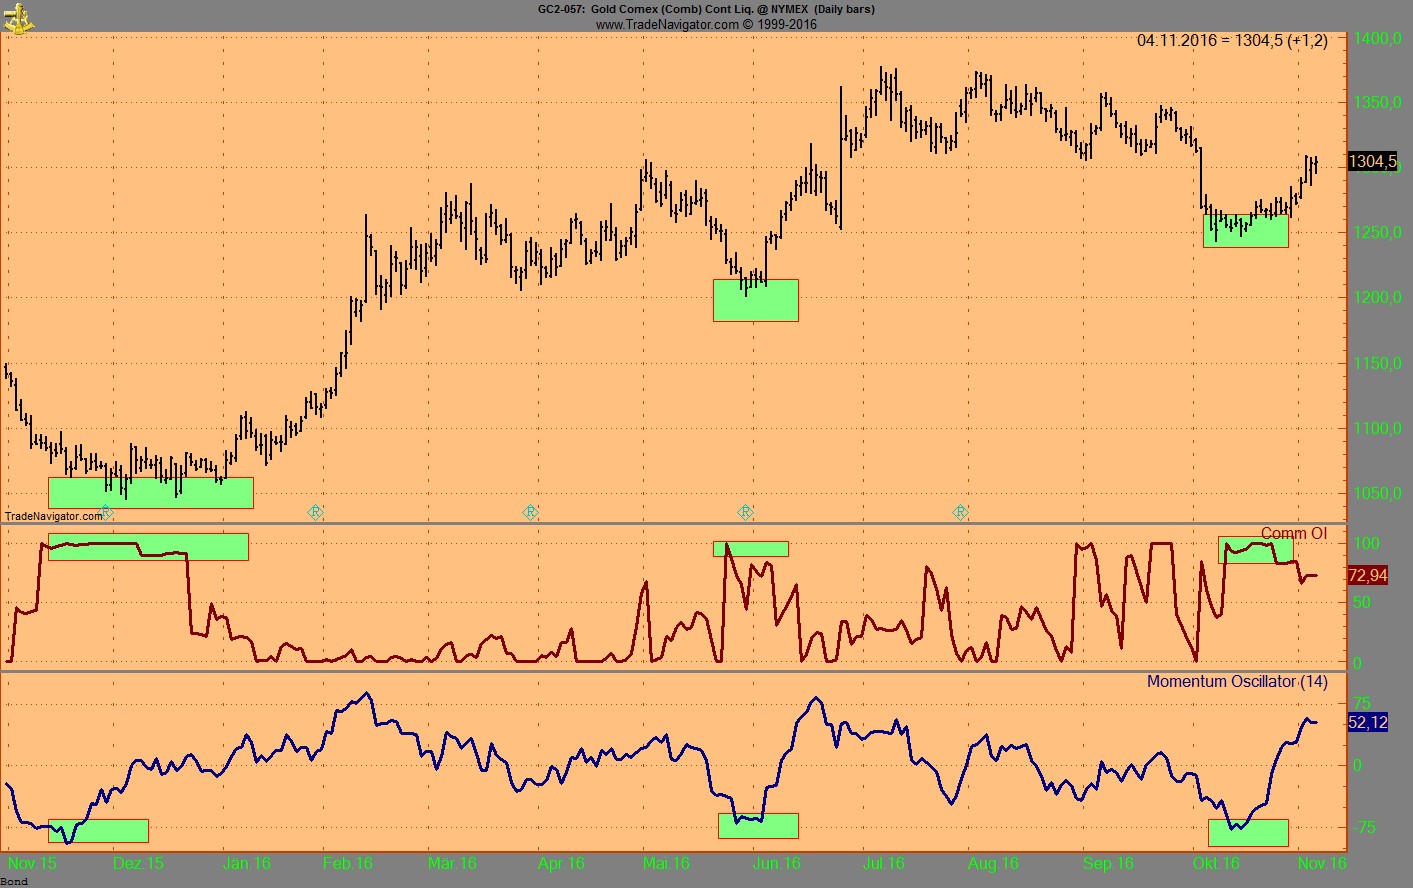This screenshot has height=888, width=1413.
Task: Select the rightmost R marker near Nov.16
Action: click(x=960, y=512)
